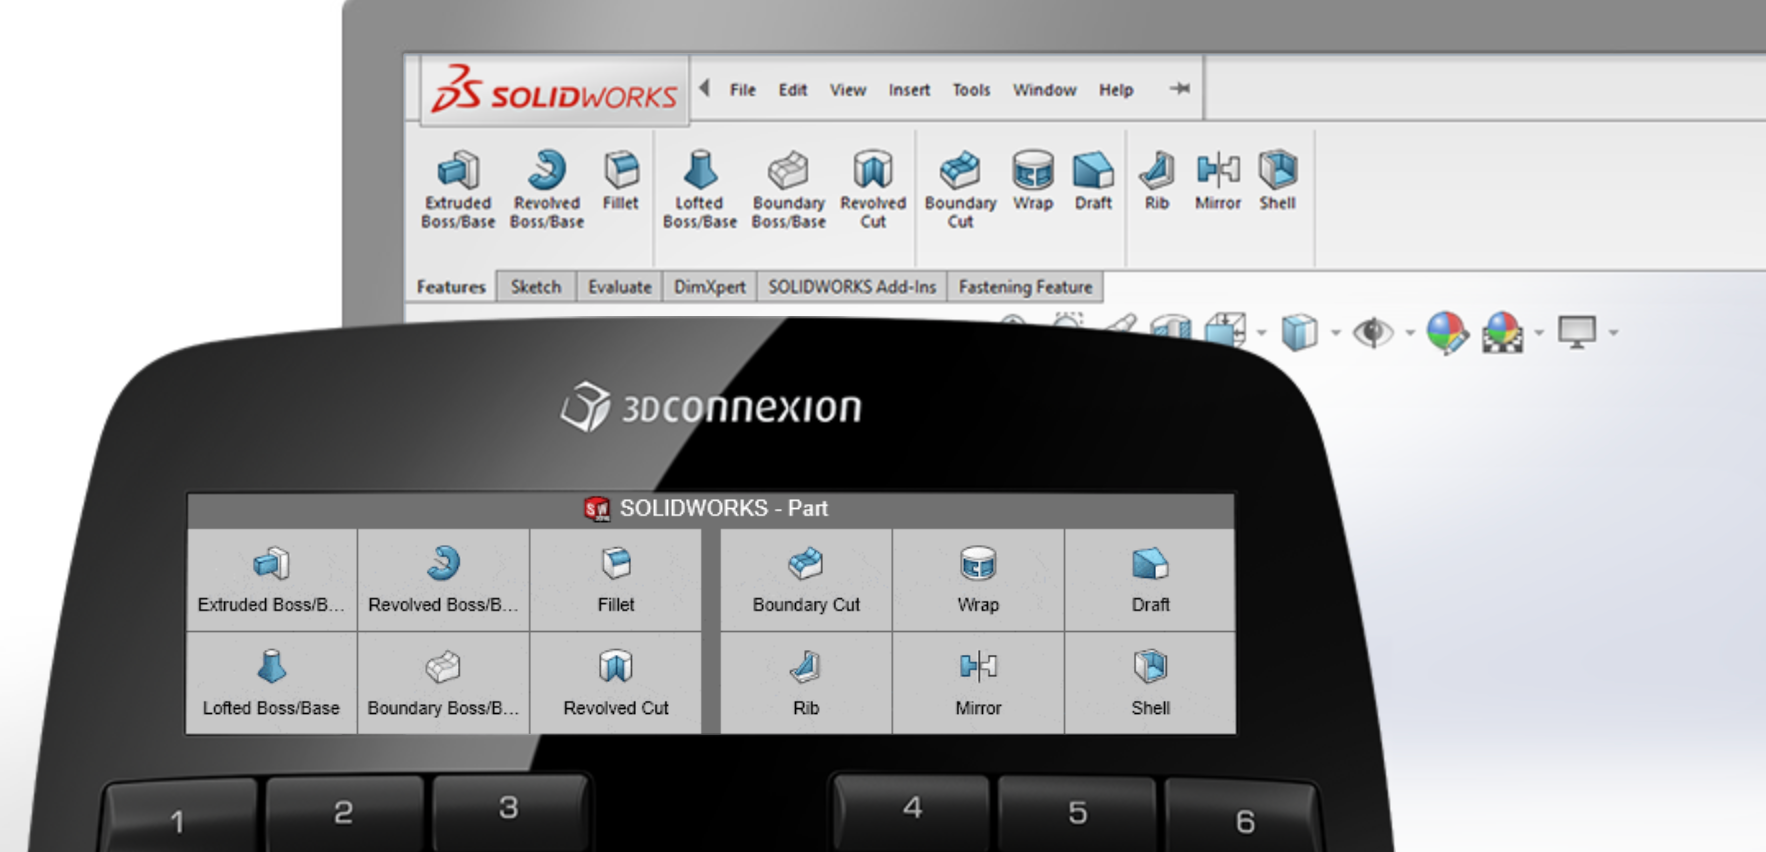
Task: Click the Rib tool in the ribbon
Action: pyautogui.click(x=1157, y=181)
